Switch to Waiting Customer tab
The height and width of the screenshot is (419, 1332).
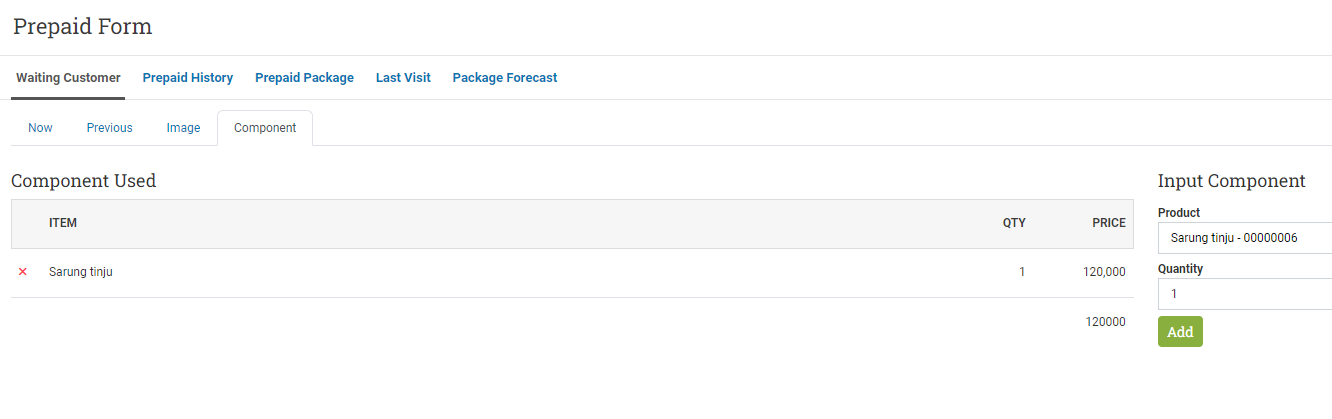click(x=68, y=78)
